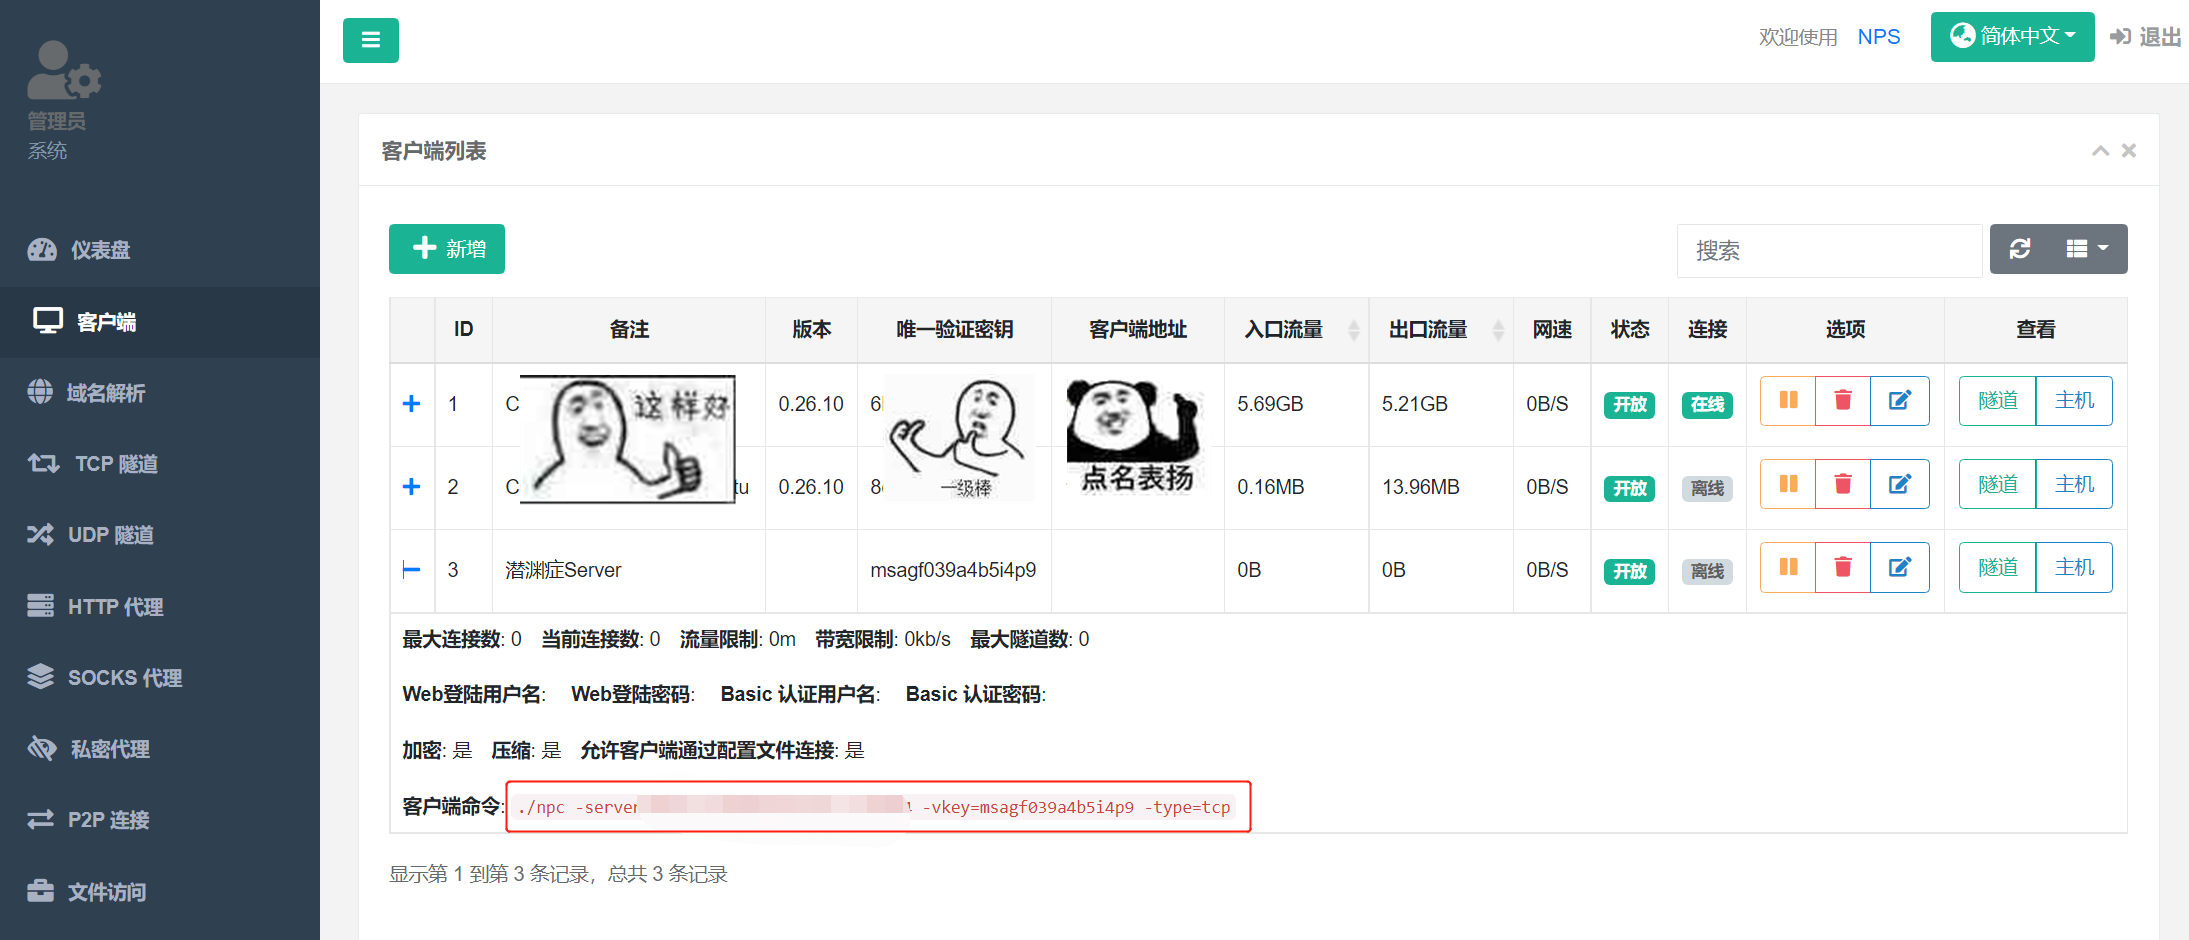Toggle pause for client 2
The width and height of the screenshot is (2189, 940).
tap(1788, 485)
